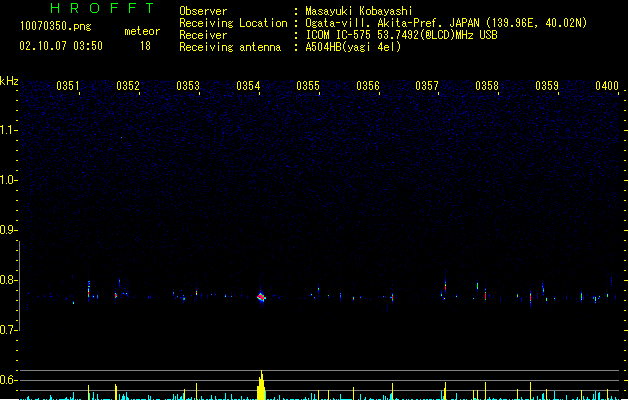Click the 0354 time marker
Screen dimensions: 629x400
[248, 86]
